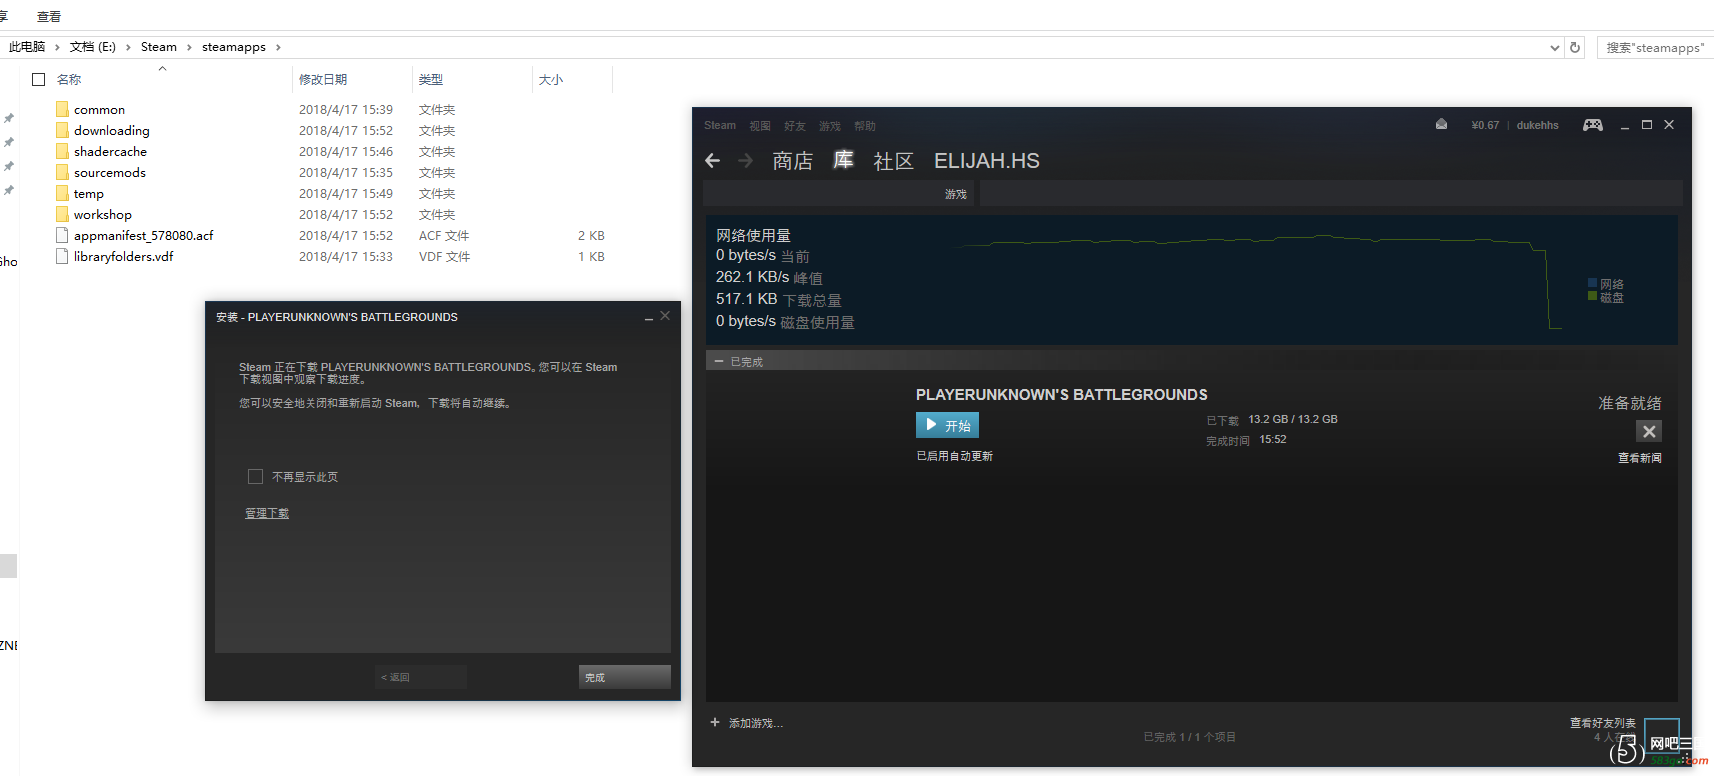This screenshot has height=776, width=1714.
Task: Open the 管理下载 link
Action: (267, 513)
